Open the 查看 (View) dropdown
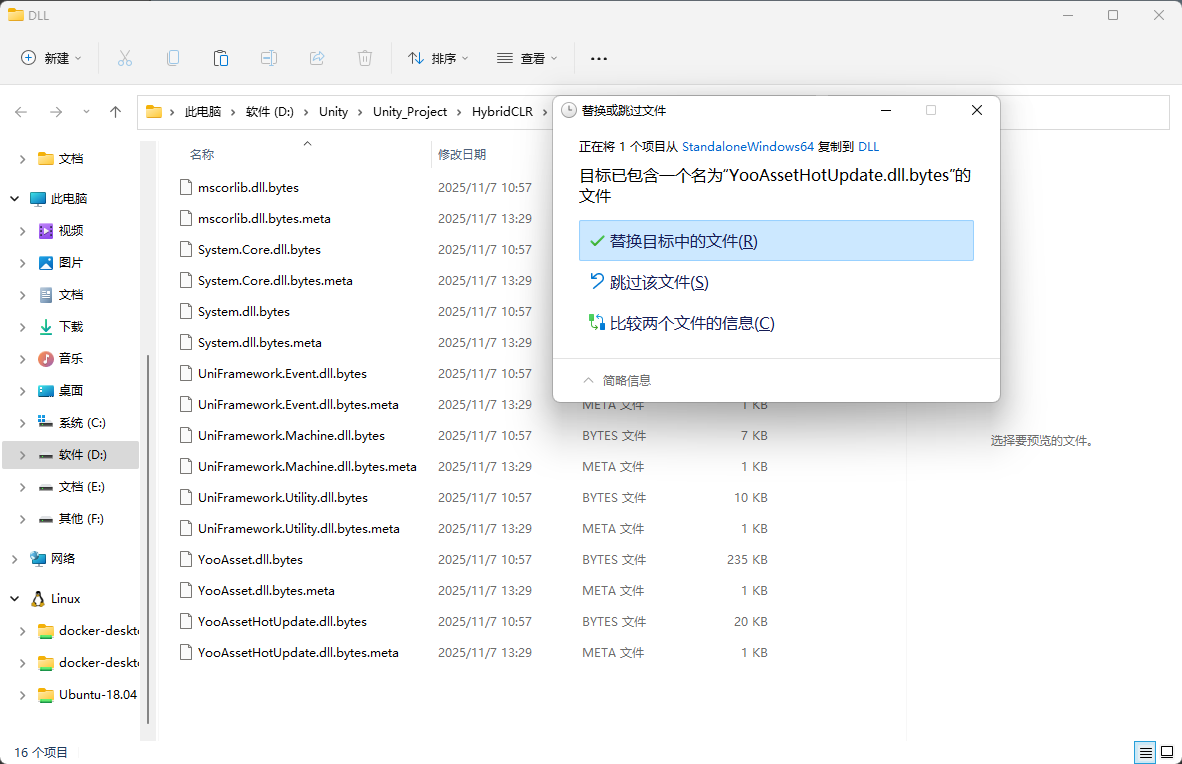This screenshot has height=764, width=1182. 527,58
